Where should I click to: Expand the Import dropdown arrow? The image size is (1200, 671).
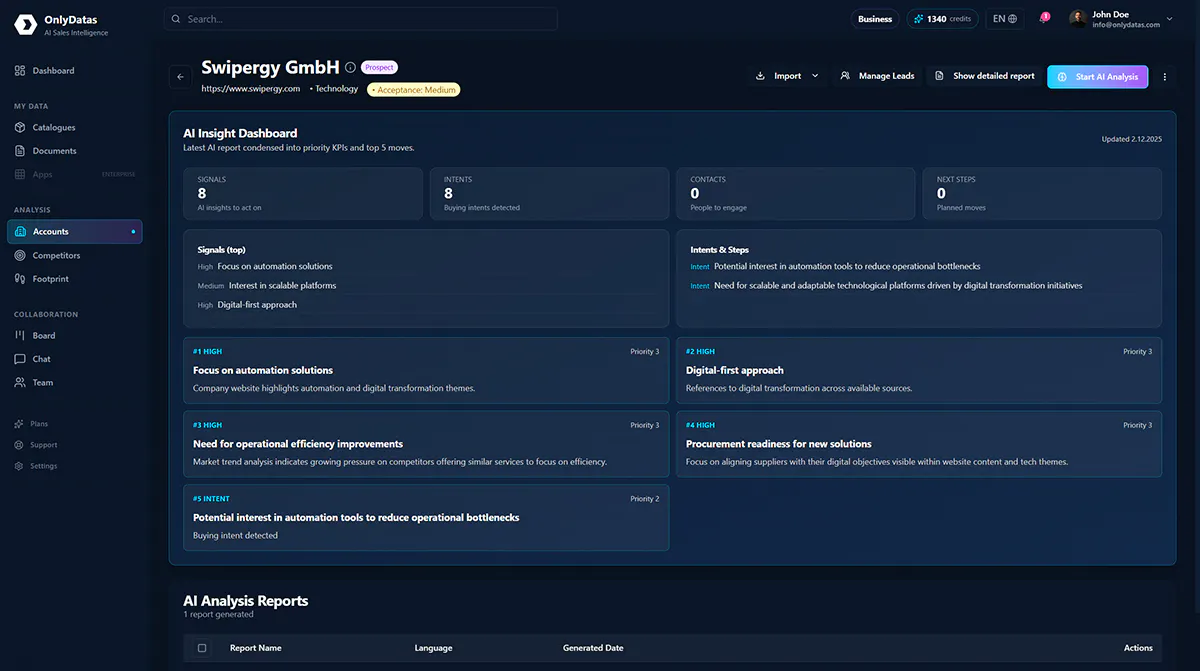[x=815, y=76]
